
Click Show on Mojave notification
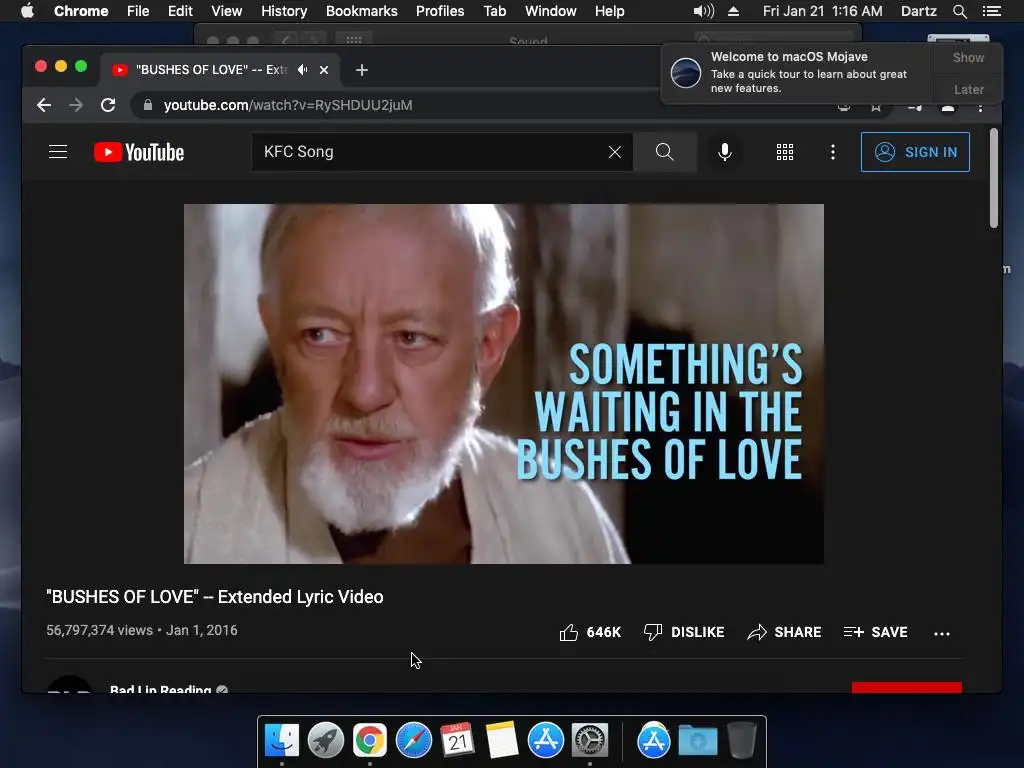[968, 57]
